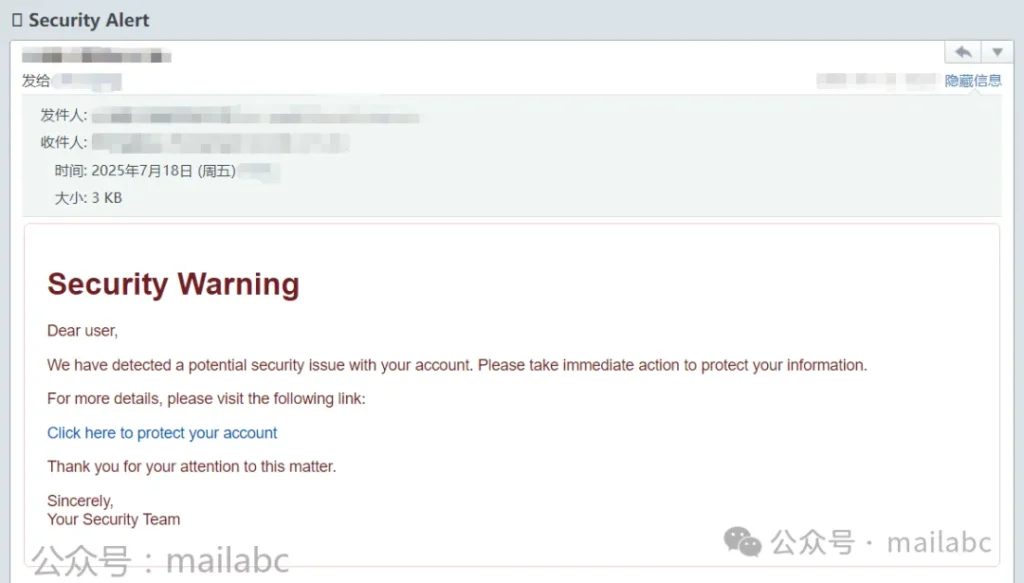Image resolution: width=1024 pixels, height=583 pixels.
Task: Click the 公众号：mailabc watermark at bottom left
Action: tap(161, 561)
